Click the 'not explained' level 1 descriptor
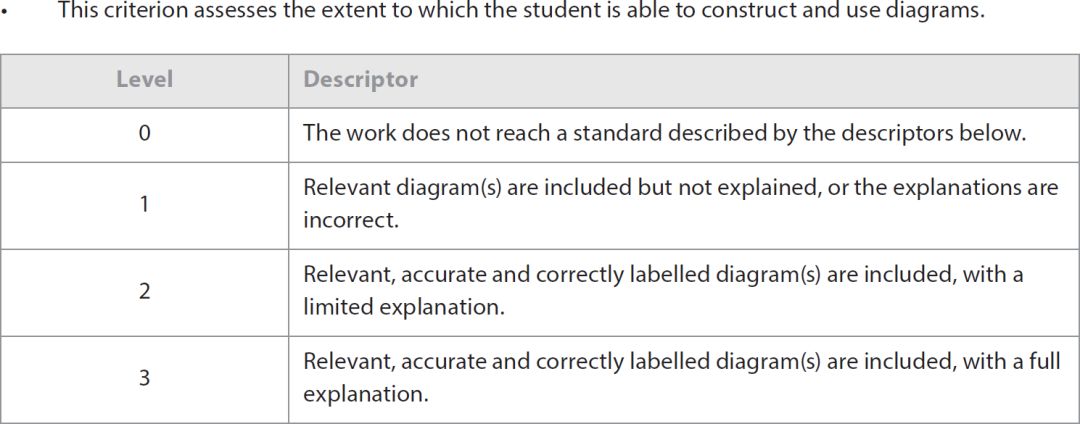The height and width of the screenshot is (424, 1080). (x=681, y=205)
